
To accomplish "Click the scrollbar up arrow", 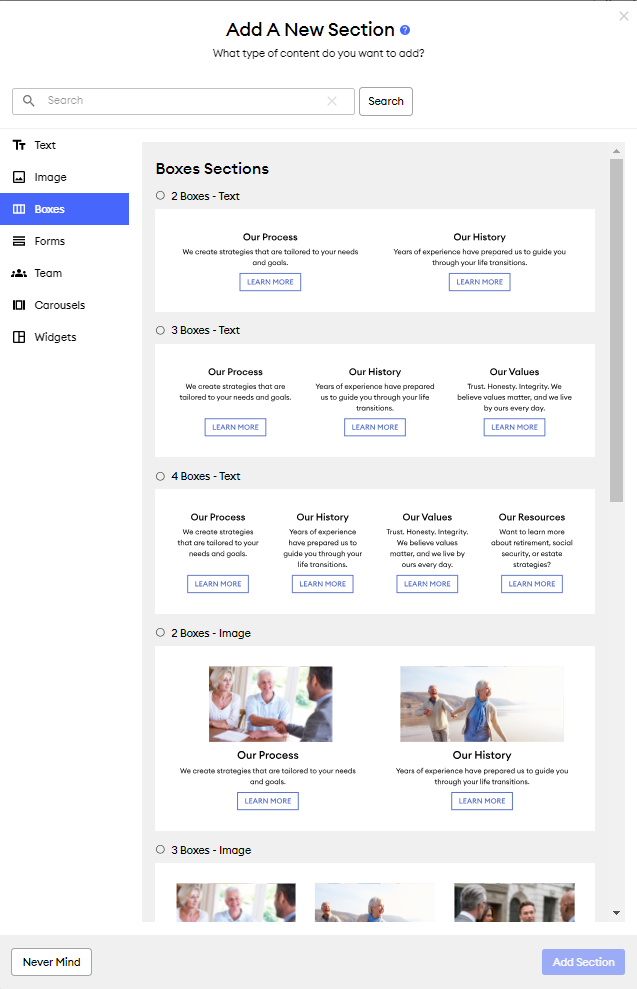I will tap(616, 151).
